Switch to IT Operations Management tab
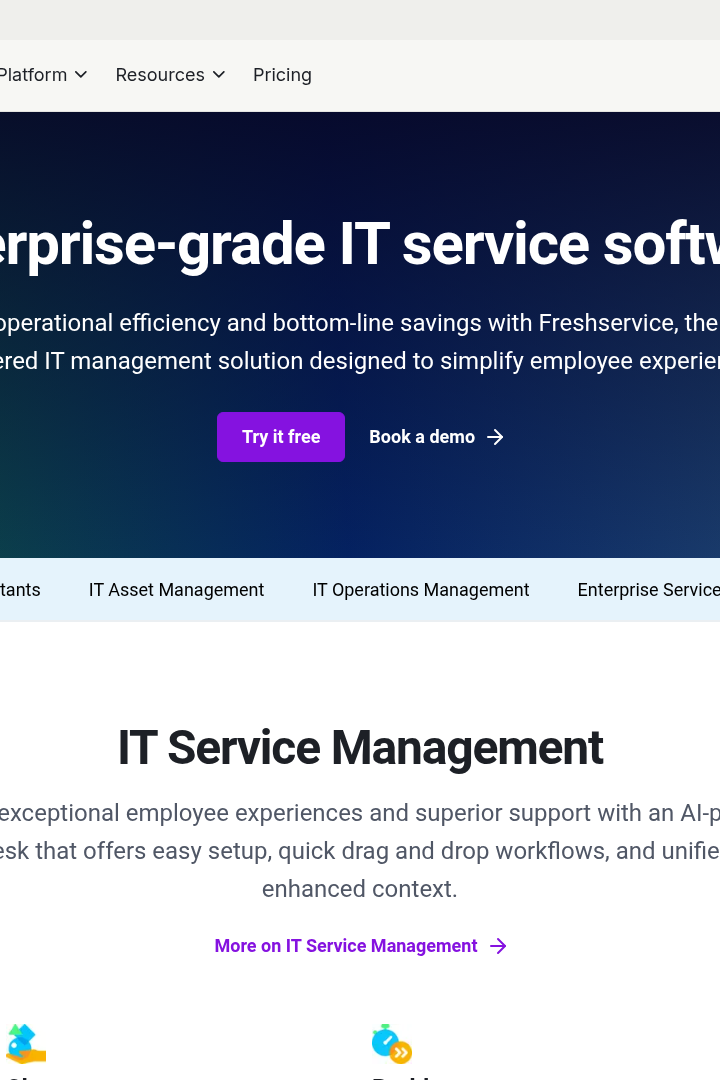Screen dimensions: 720x1080 [x=421, y=590]
